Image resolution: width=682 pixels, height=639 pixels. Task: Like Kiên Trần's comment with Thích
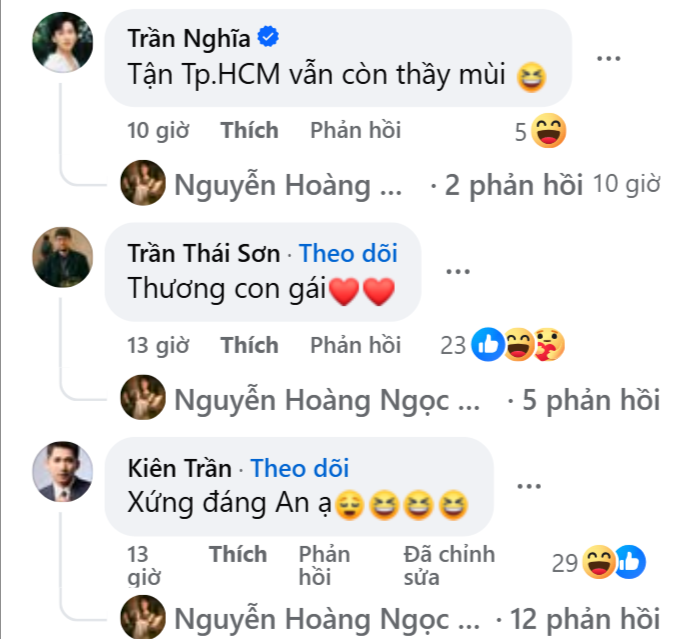238,554
